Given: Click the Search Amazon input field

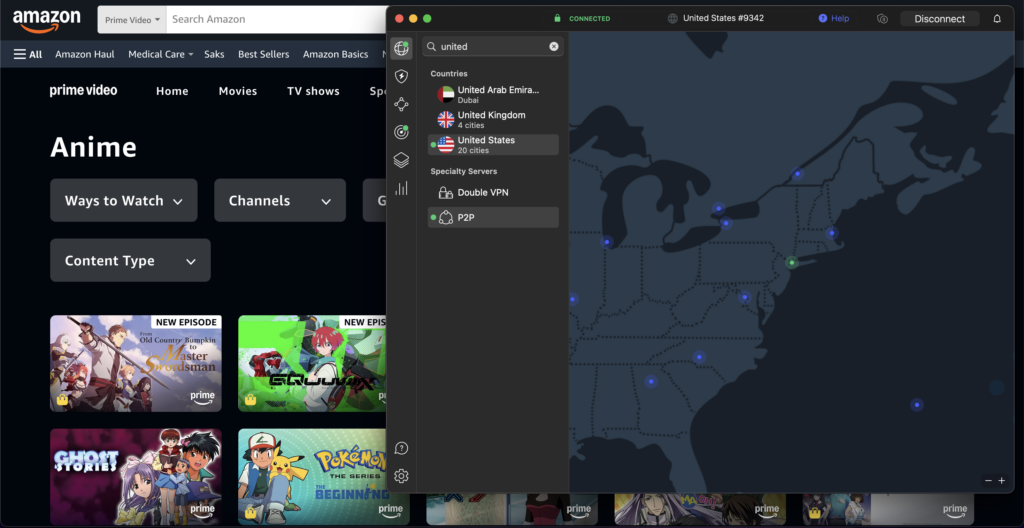Looking at the screenshot, I should click(x=278, y=20).
